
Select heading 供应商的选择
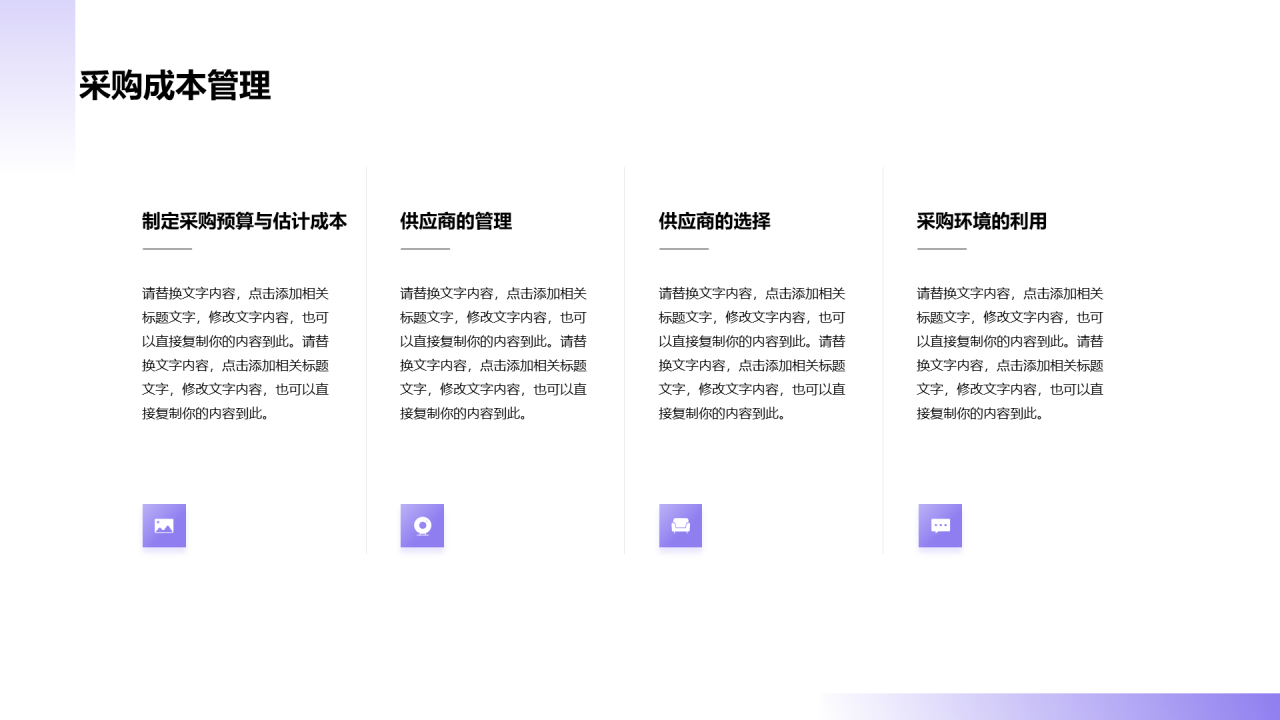(715, 222)
